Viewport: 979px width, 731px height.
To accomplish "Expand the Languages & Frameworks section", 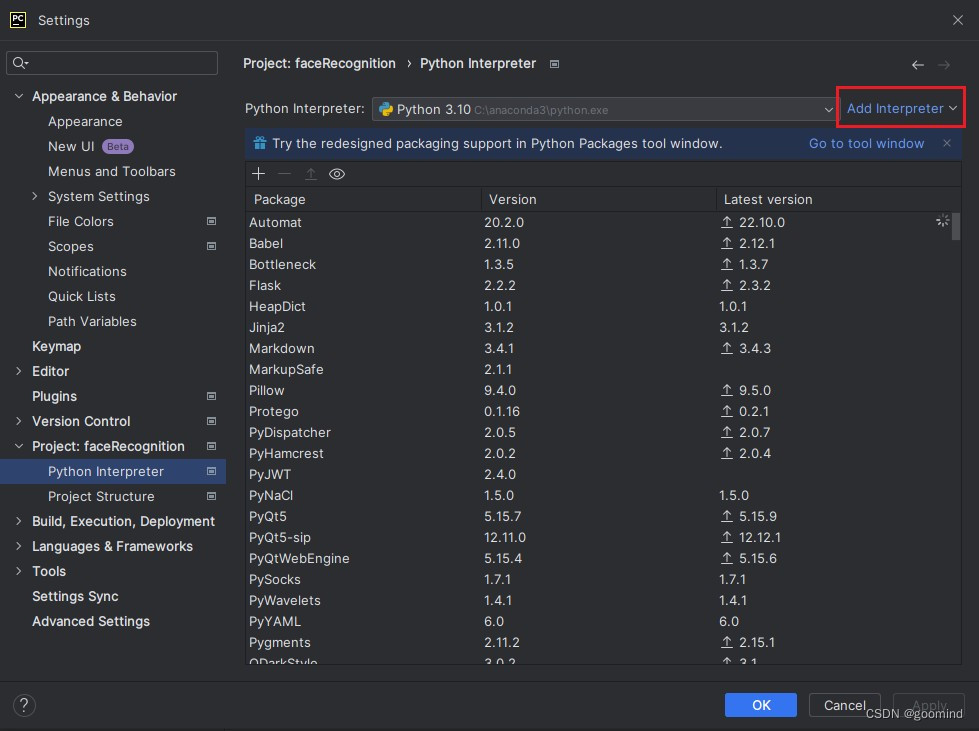I will click(19, 546).
